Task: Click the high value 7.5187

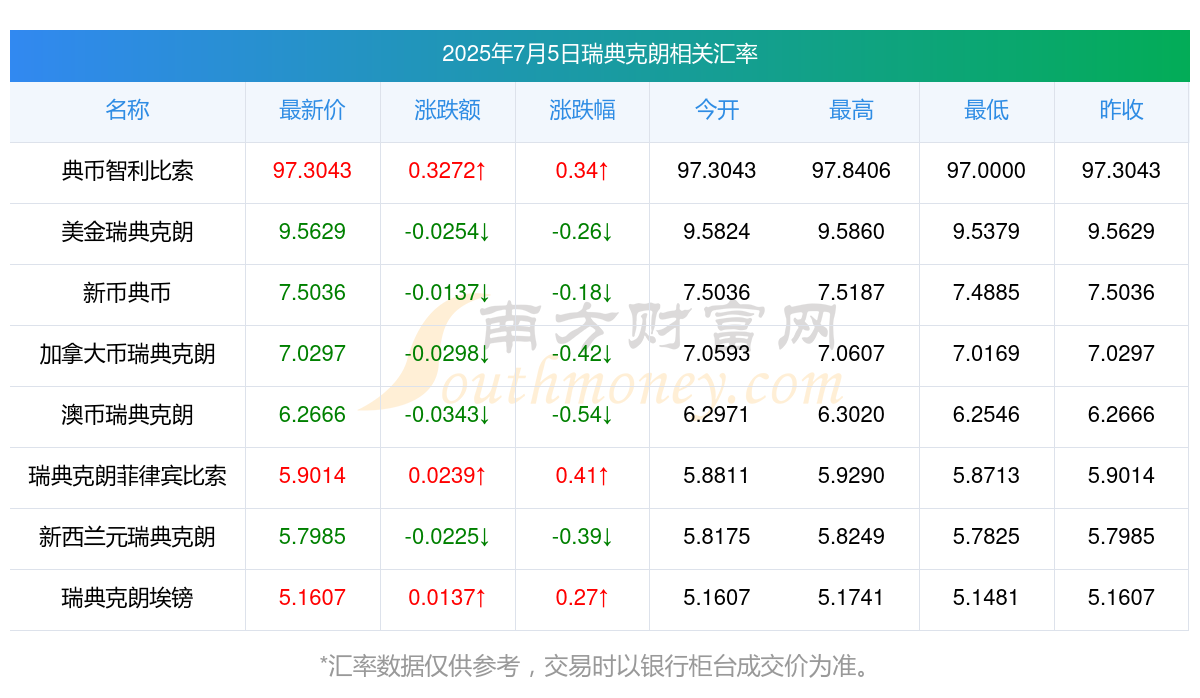Action: click(851, 293)
